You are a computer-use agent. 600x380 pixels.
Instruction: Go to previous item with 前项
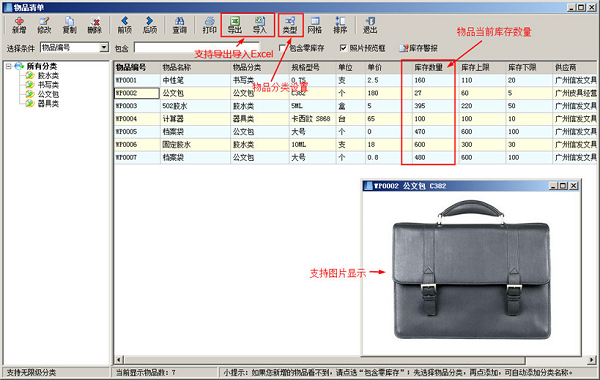tap(124, 25)
